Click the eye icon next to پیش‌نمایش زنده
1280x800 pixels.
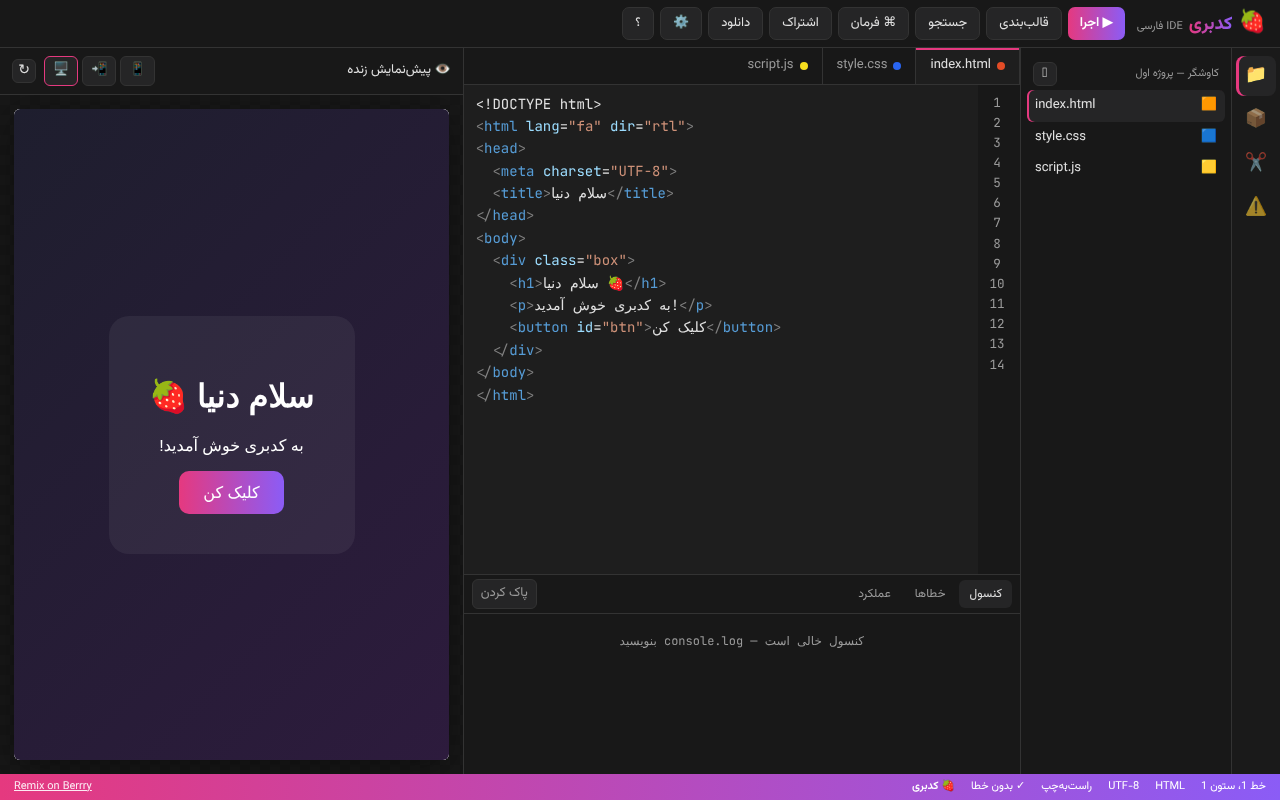(443, 69)
